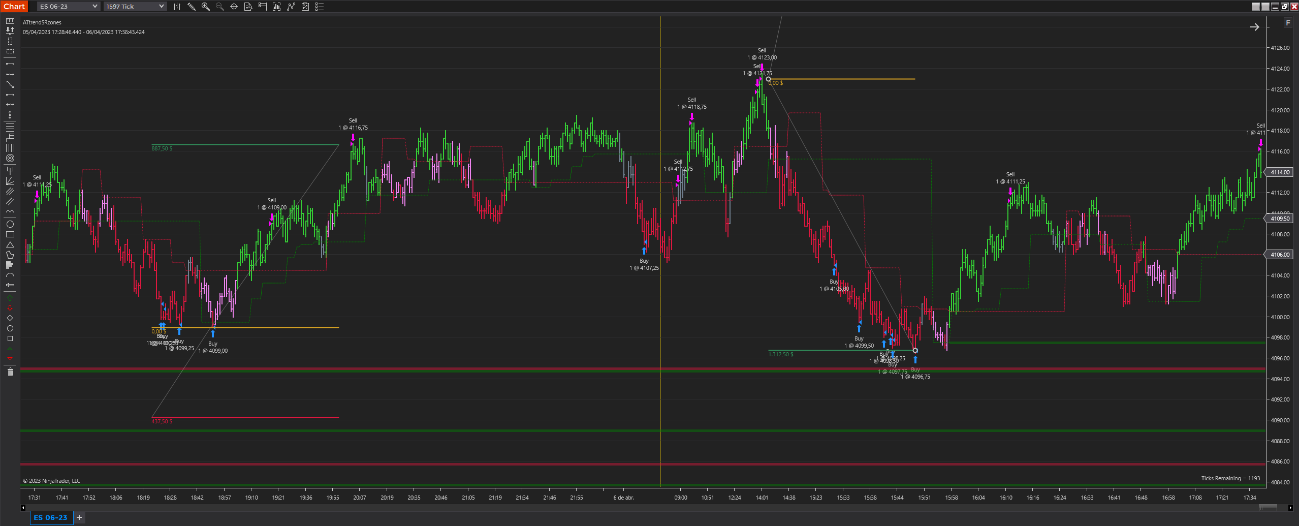Click the 21:55 time axis label

click(x=576, y=496)
